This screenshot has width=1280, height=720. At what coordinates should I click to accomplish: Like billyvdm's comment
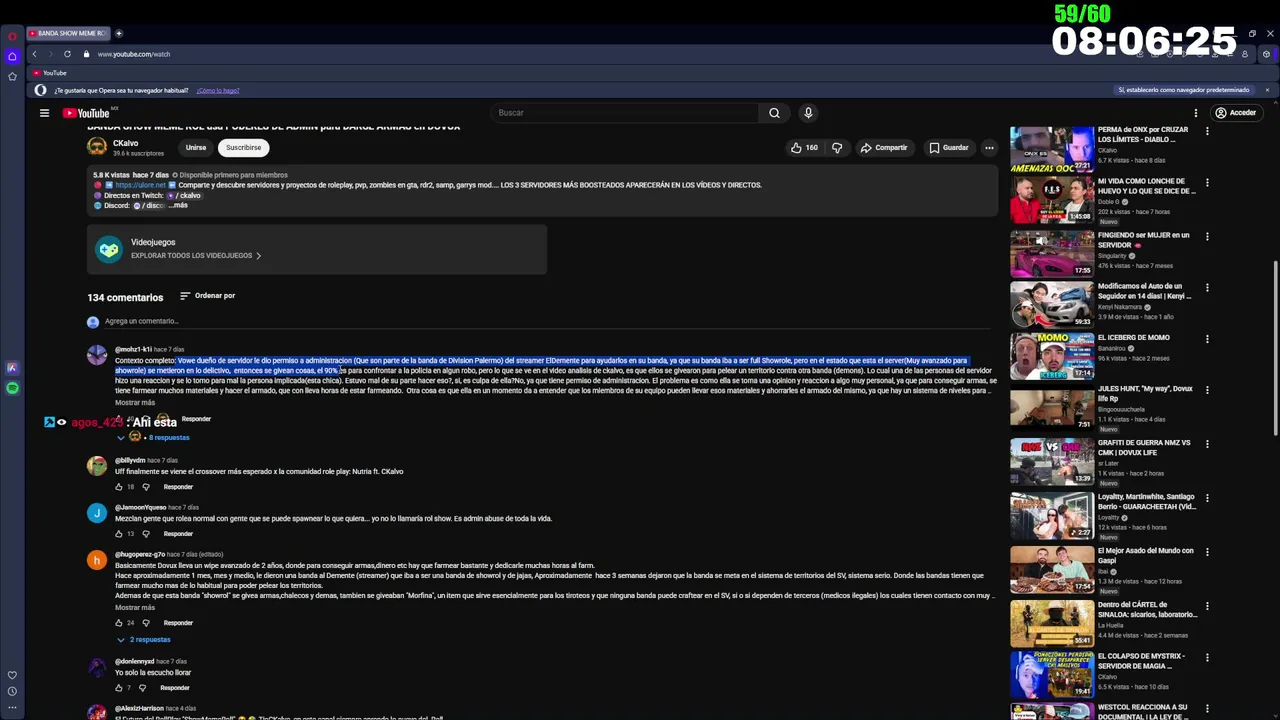coord(118,487)
